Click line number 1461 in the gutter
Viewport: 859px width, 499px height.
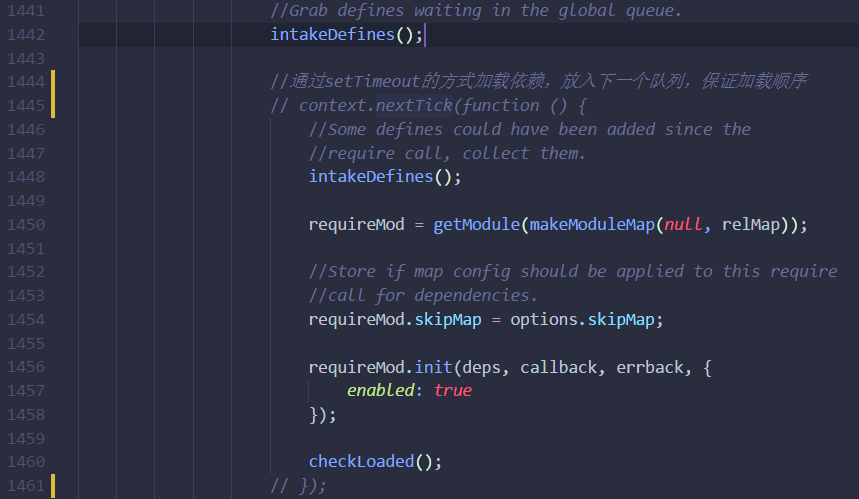[26, 485]
